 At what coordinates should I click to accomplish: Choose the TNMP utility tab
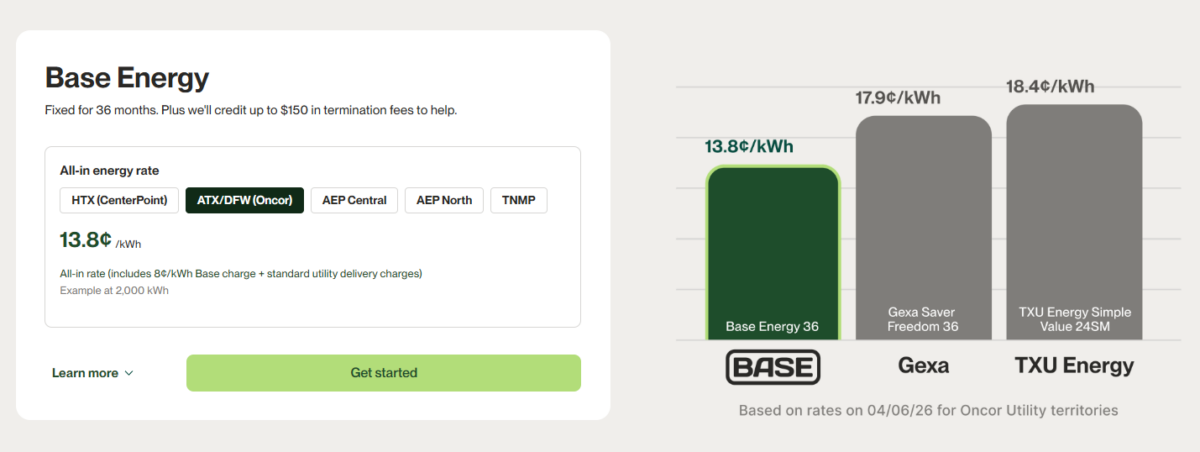519,200
